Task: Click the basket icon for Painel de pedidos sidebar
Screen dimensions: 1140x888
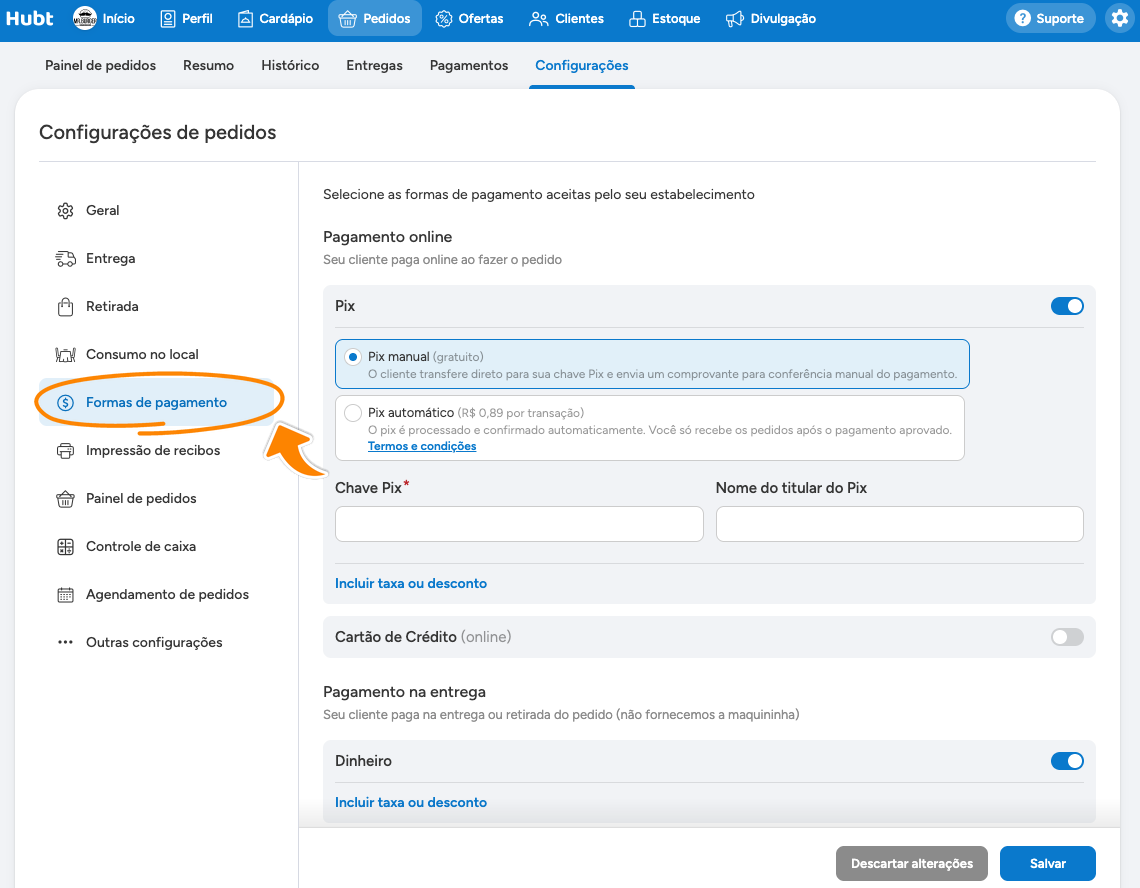Action: point(65,499)
